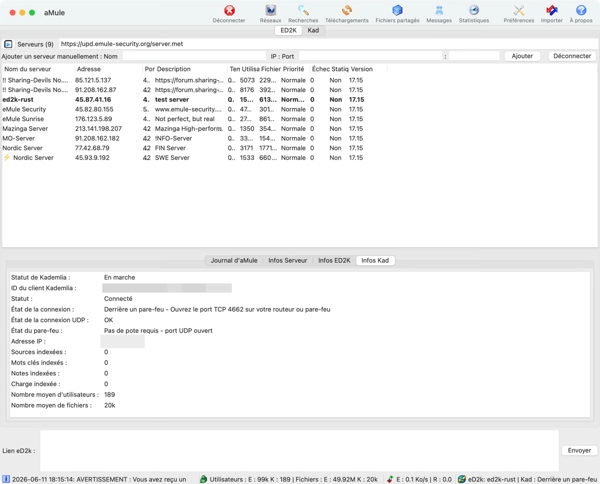Viewport: 600px width, 484px height.
Task: Open Fichiers partagés icon
Action: 397,10
